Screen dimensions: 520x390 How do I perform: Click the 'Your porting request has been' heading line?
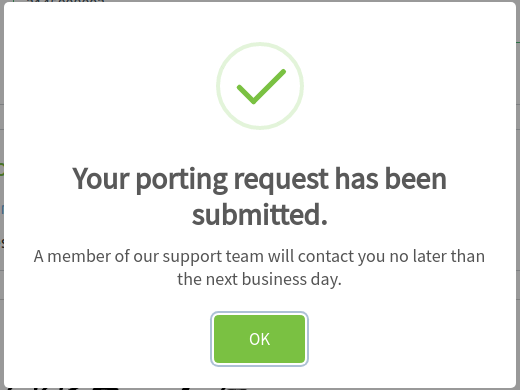(x=259, y=179)
